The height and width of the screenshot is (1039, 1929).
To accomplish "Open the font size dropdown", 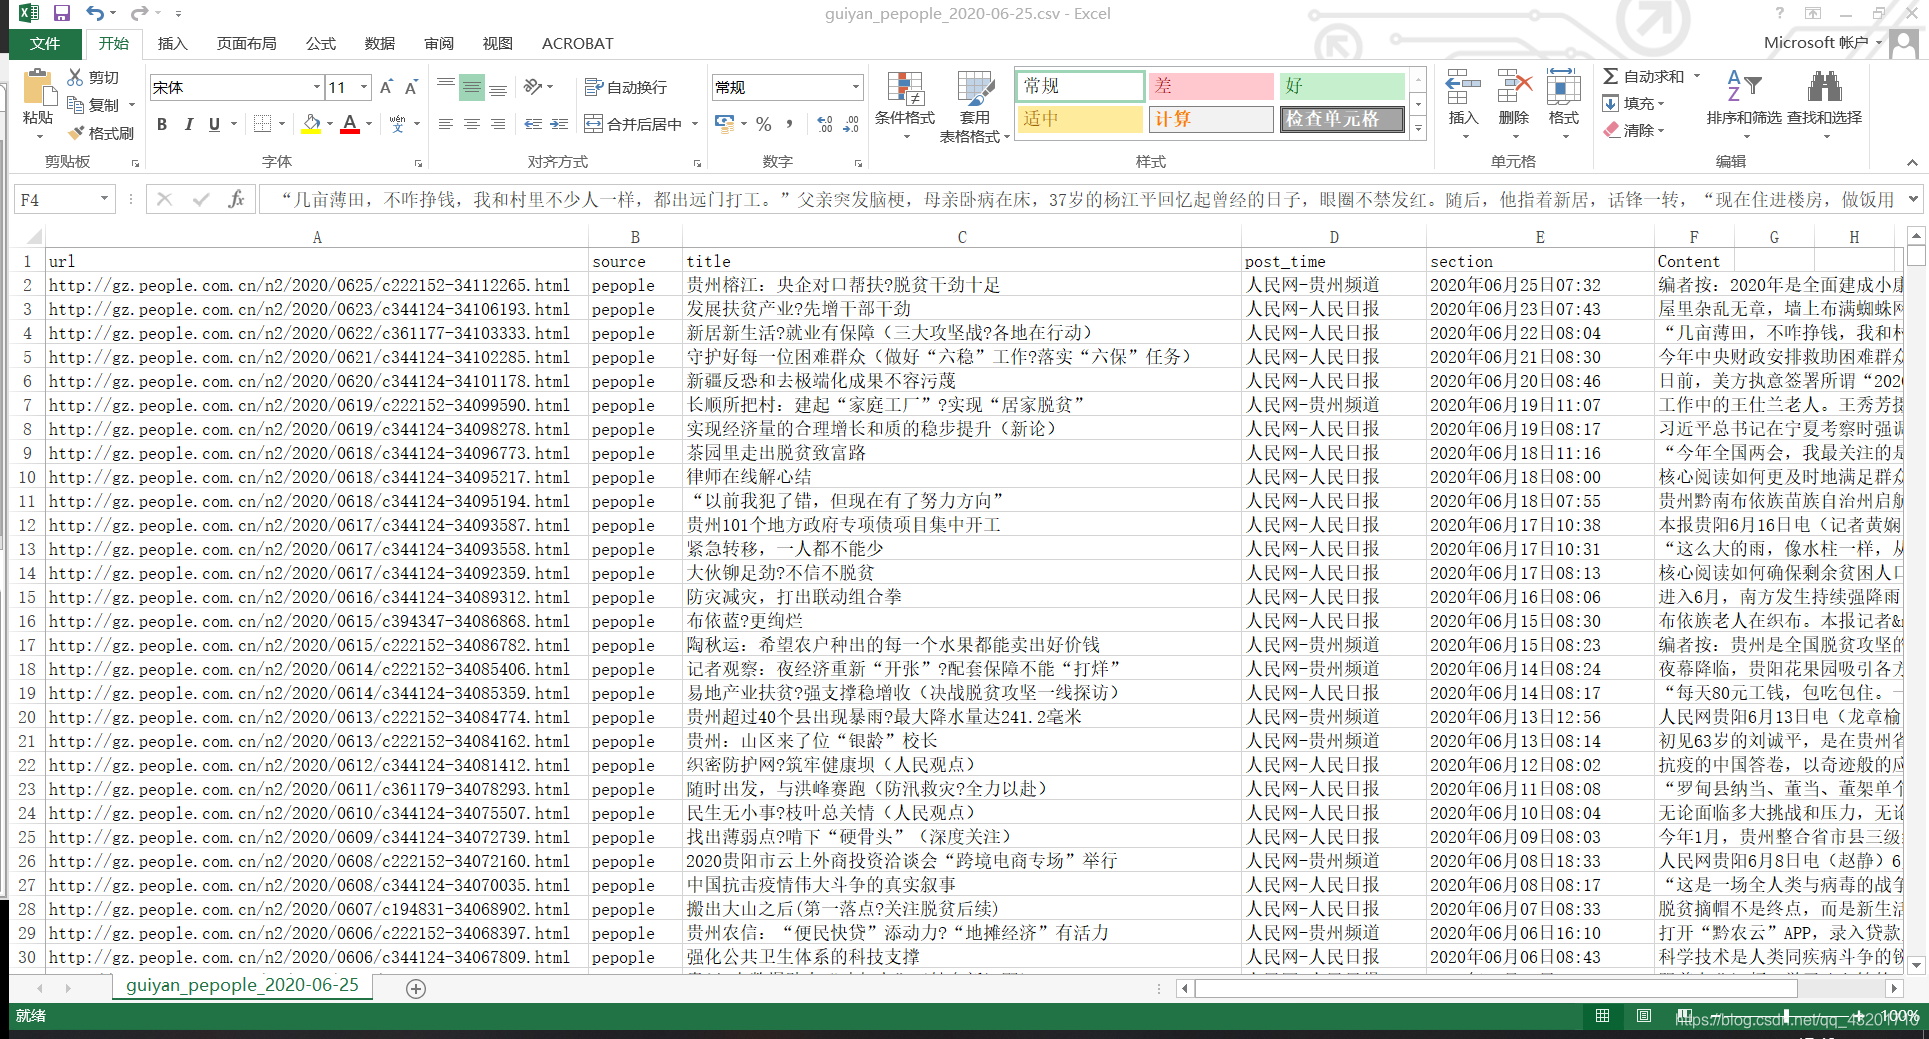I will [364, 87].
